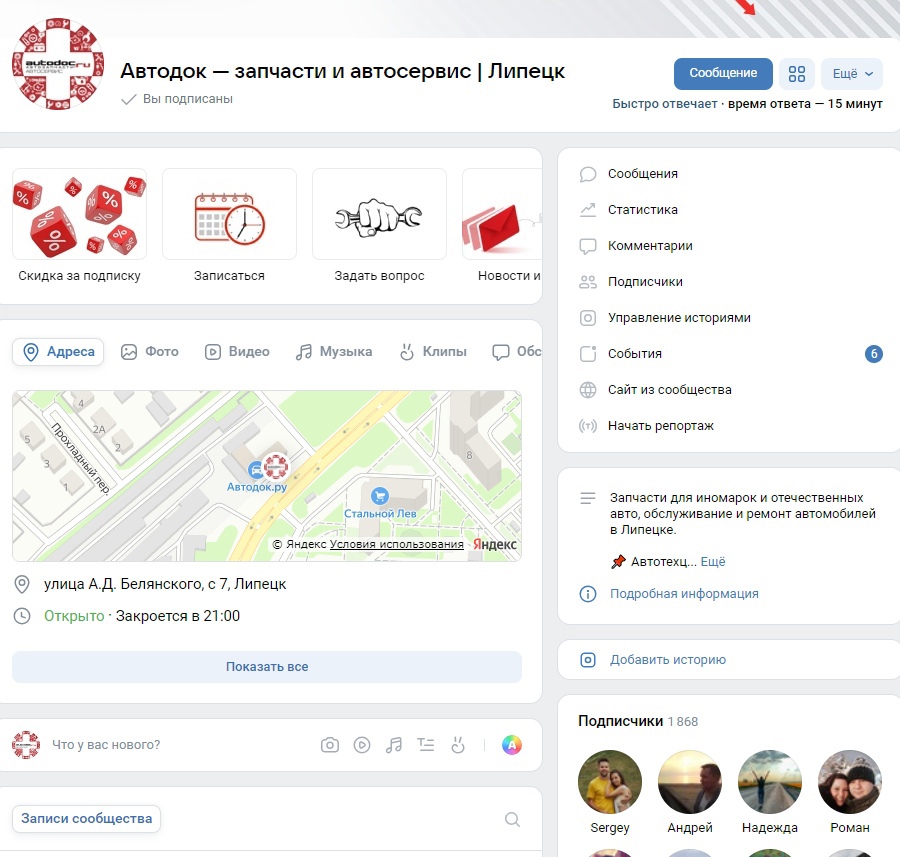Open subscriber Роман's avatar
Image resolution: width=900 pixels, height=857 pixels.
[x=849, y=782]
